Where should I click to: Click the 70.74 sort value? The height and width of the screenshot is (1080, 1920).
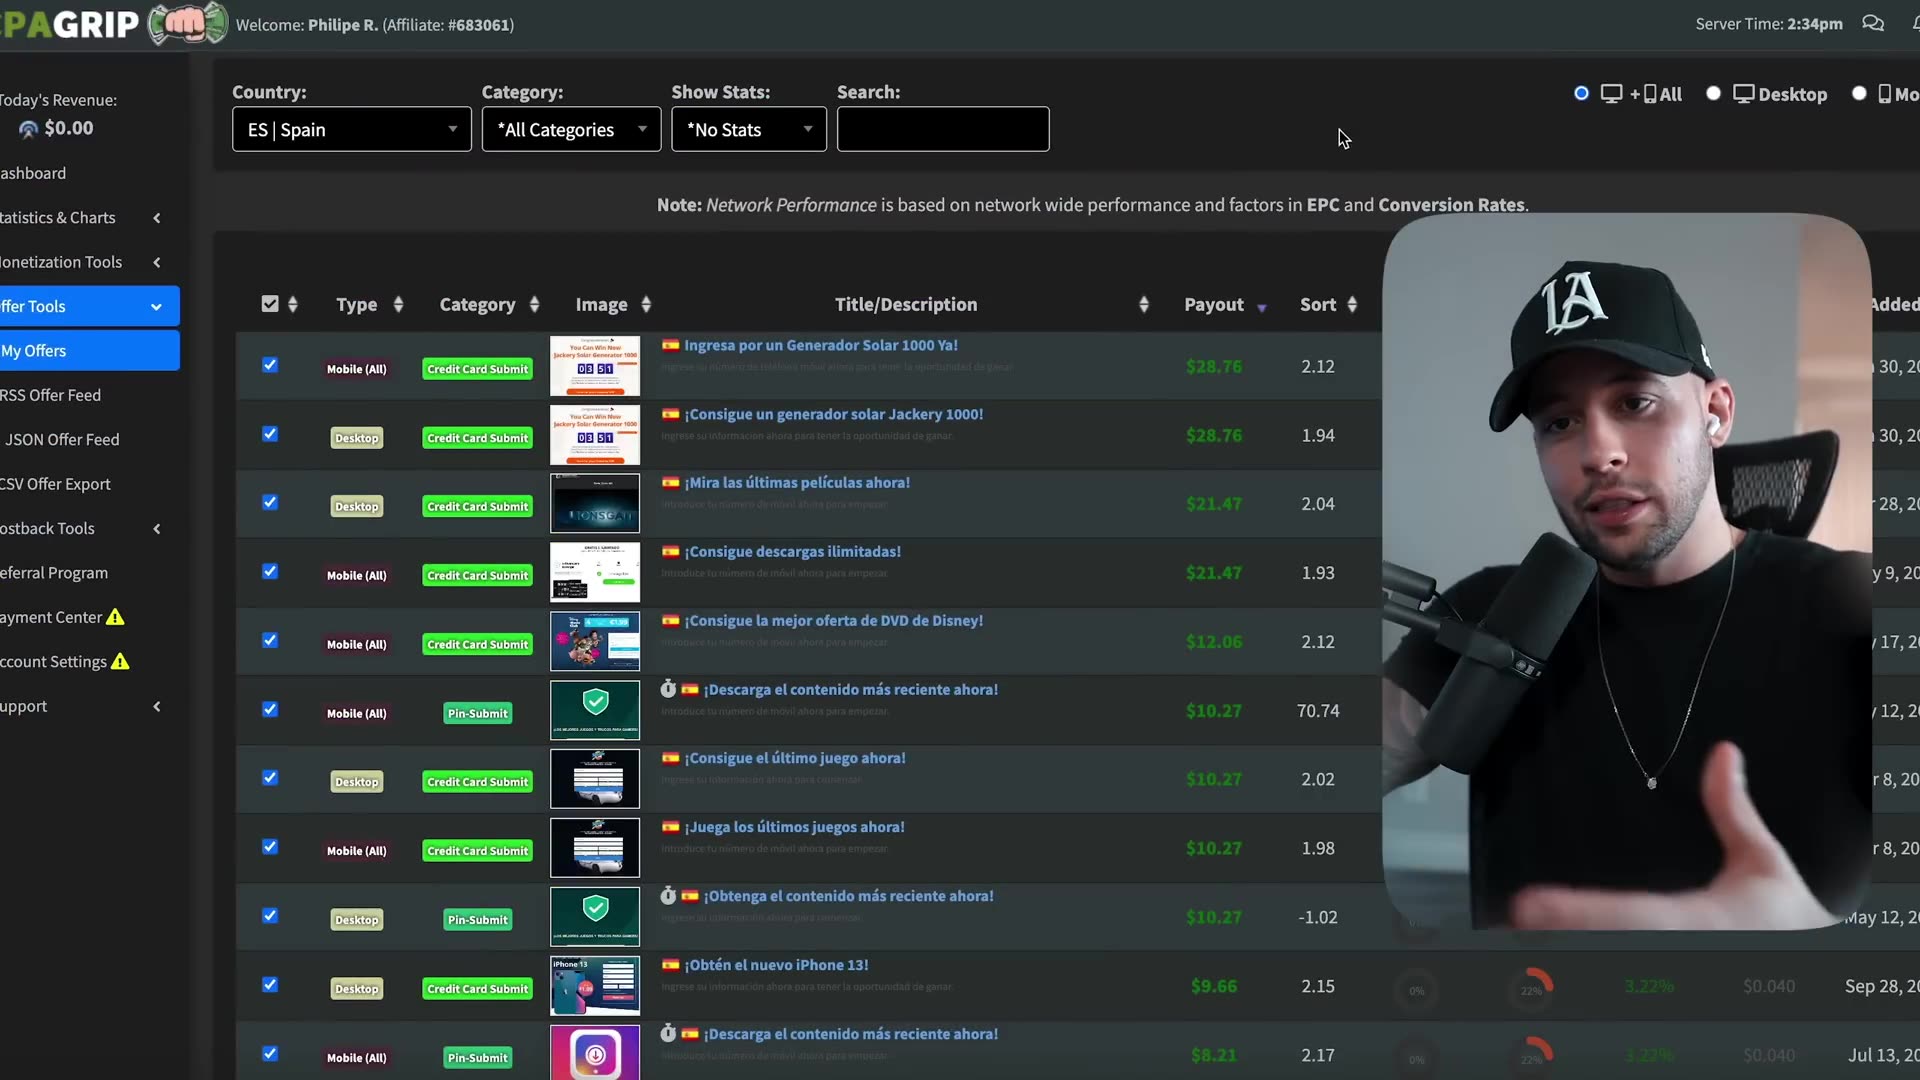click(x=1318, y=711)
